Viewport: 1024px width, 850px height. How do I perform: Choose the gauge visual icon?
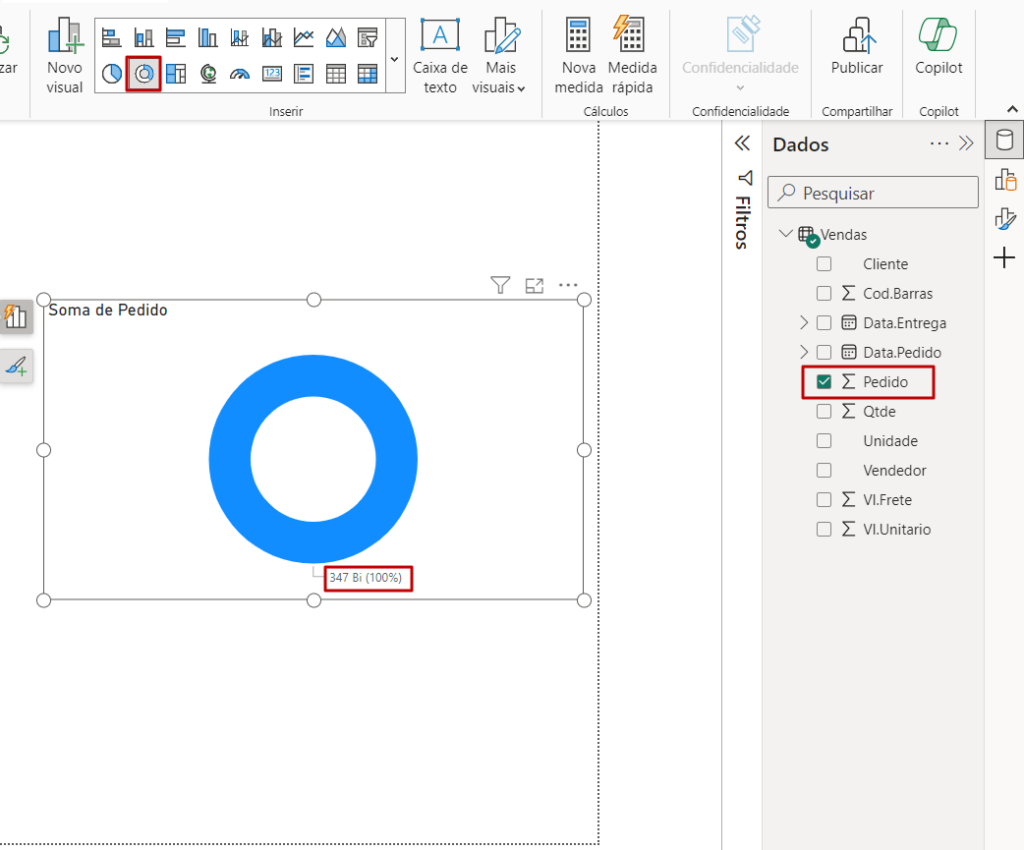pos(239,73)
